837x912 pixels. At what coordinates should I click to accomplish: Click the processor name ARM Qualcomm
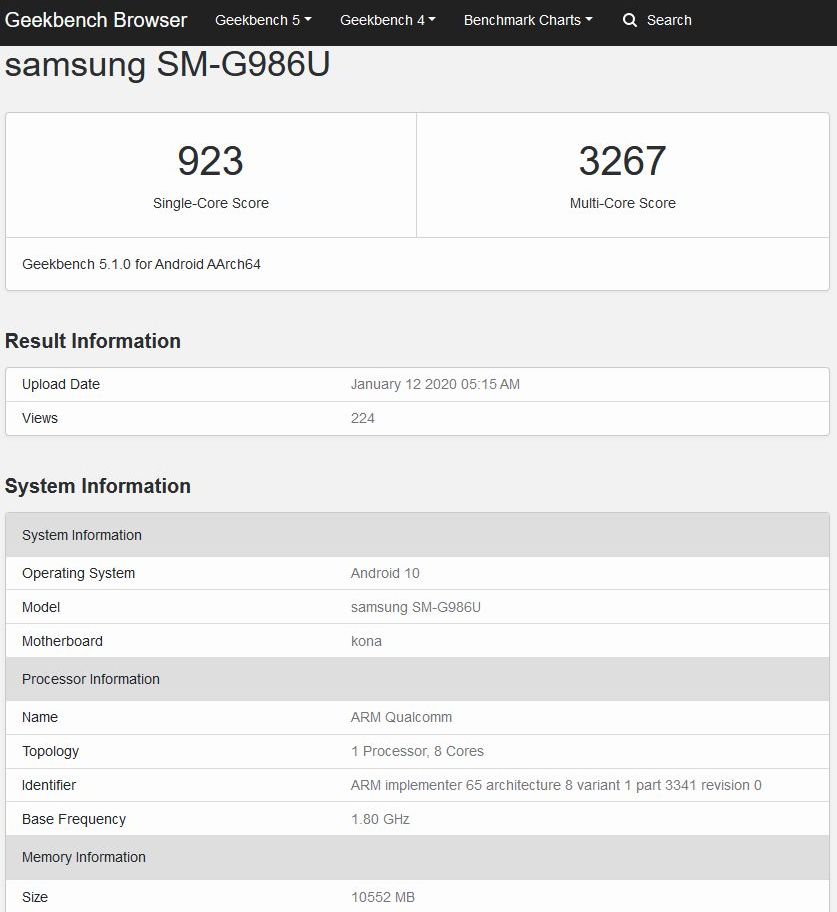(x=401, y=717)
